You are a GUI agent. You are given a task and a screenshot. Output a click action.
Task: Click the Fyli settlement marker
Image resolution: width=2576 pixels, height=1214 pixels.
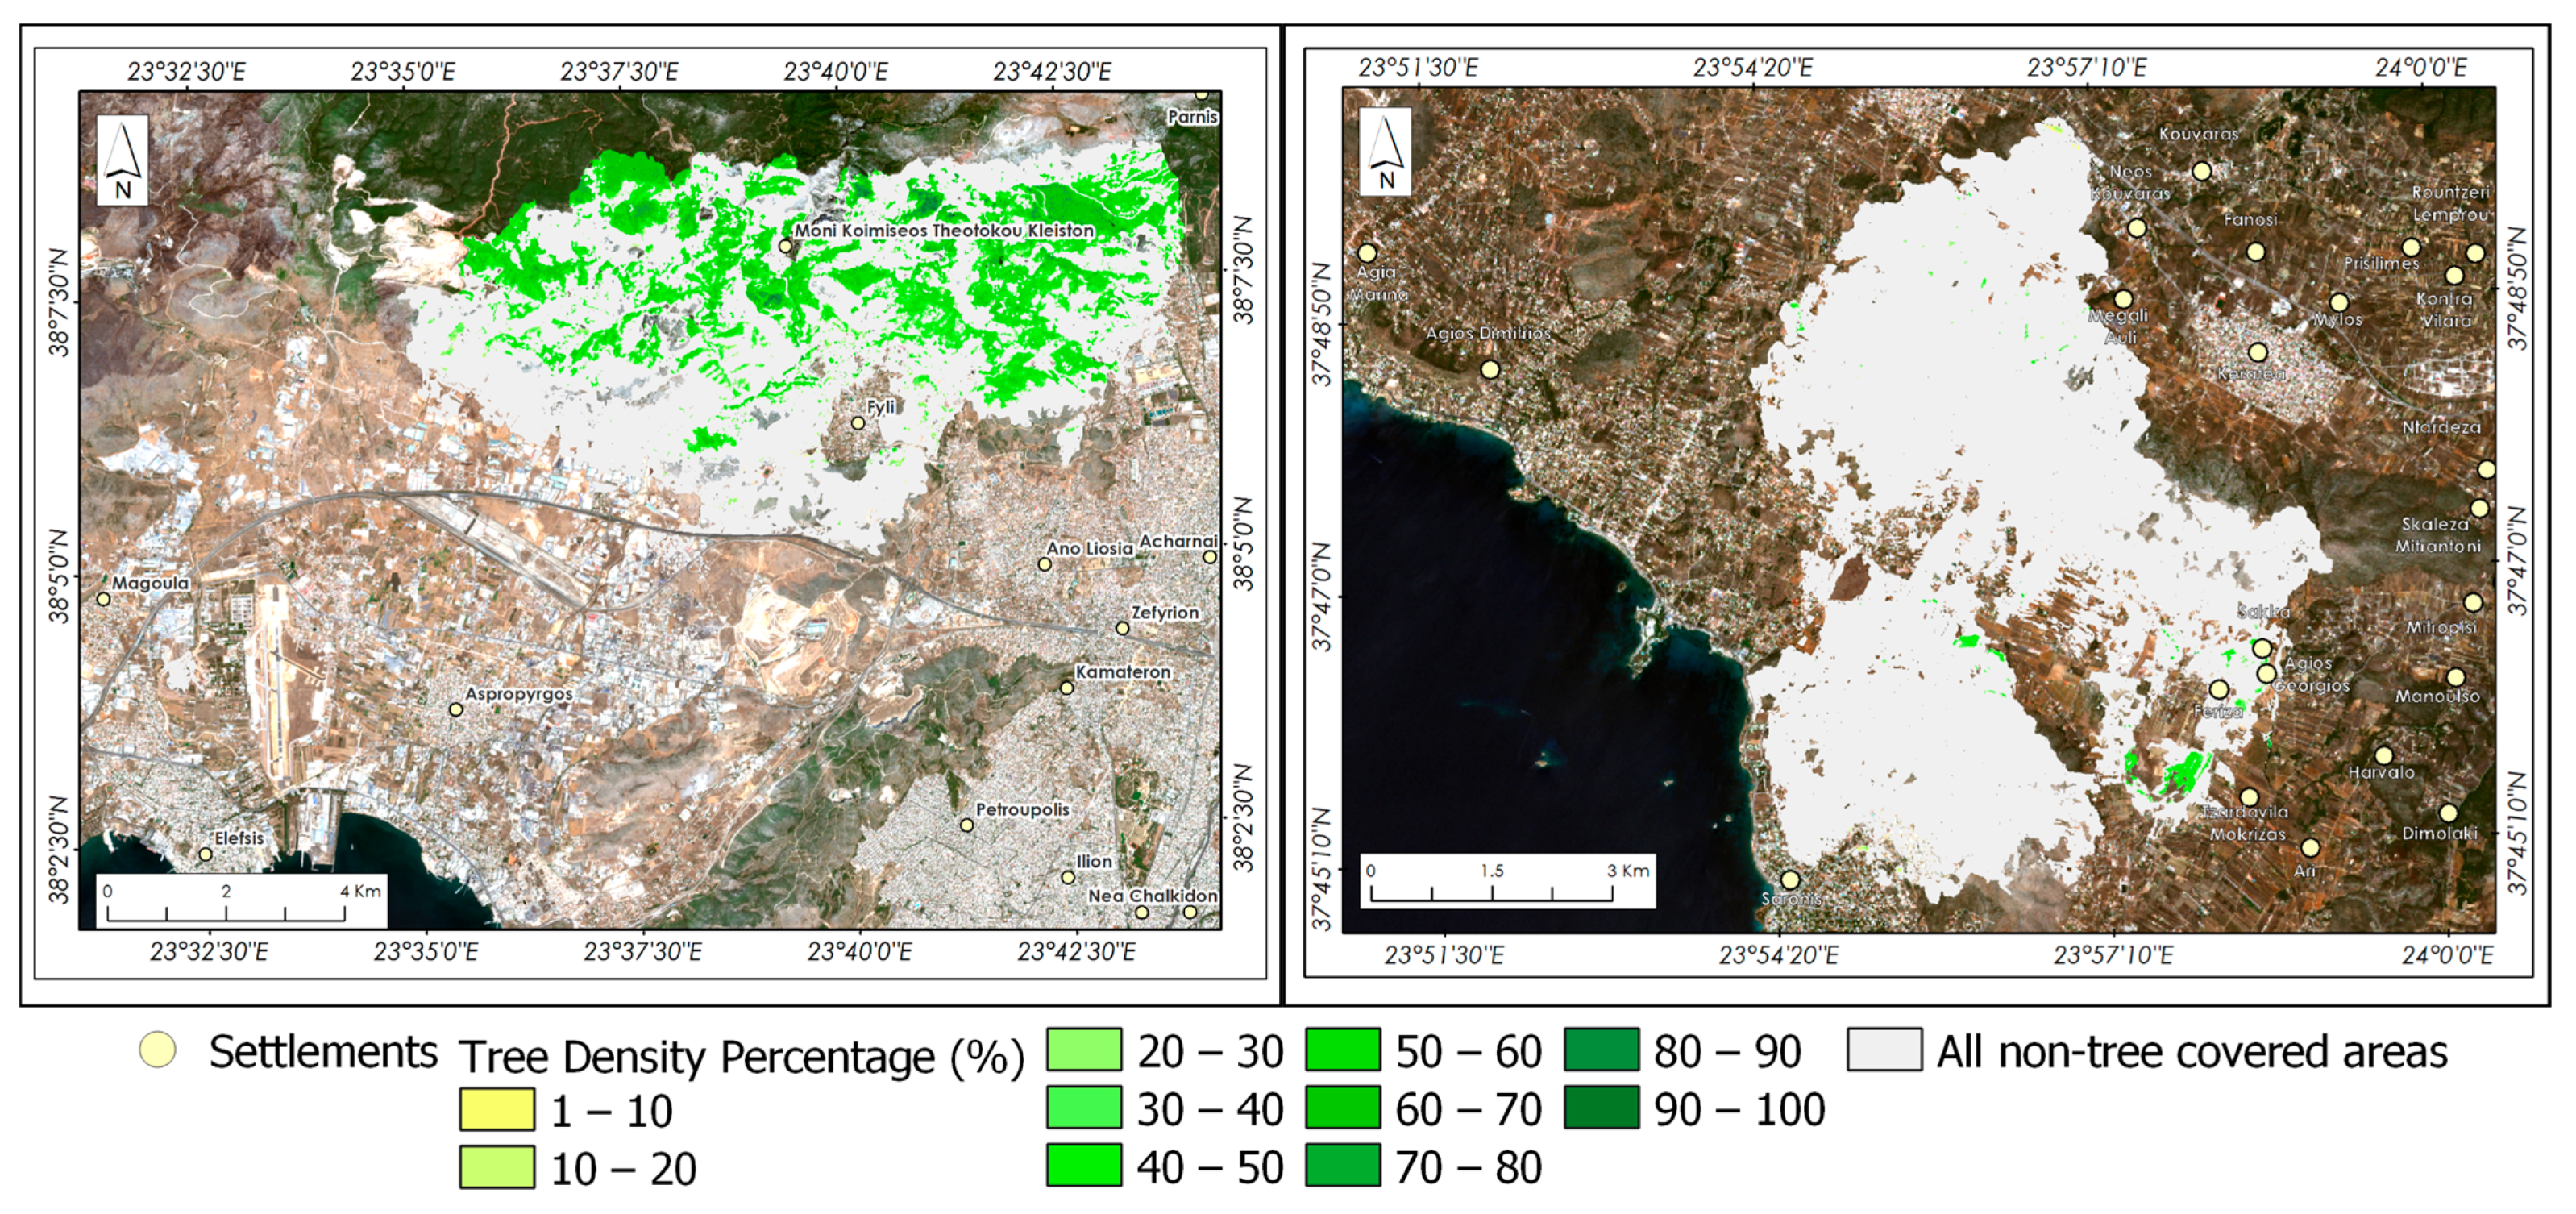(858, 424)
